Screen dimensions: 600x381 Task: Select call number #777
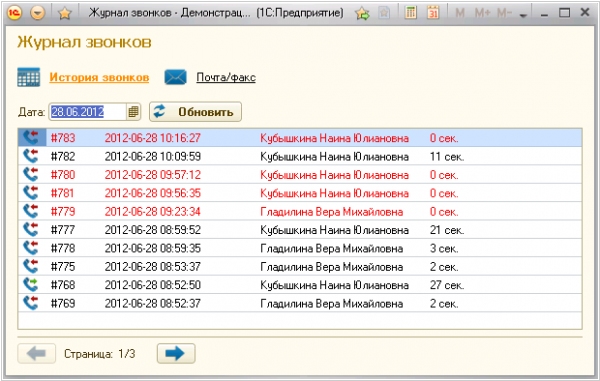point(63,230)
